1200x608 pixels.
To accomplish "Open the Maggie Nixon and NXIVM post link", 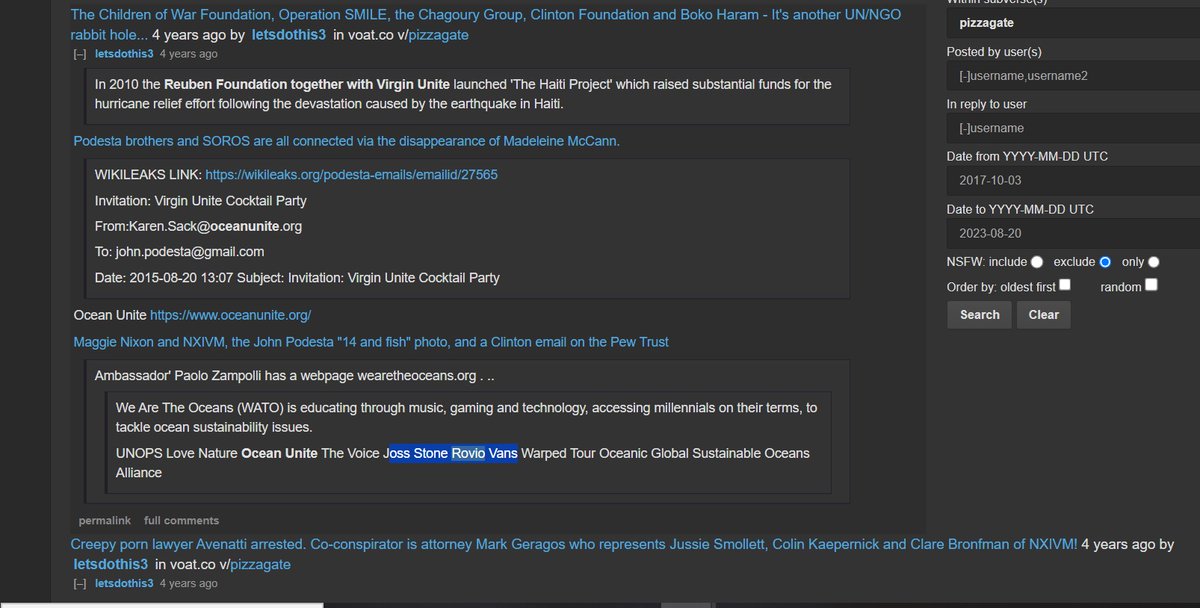I will 371,342.
